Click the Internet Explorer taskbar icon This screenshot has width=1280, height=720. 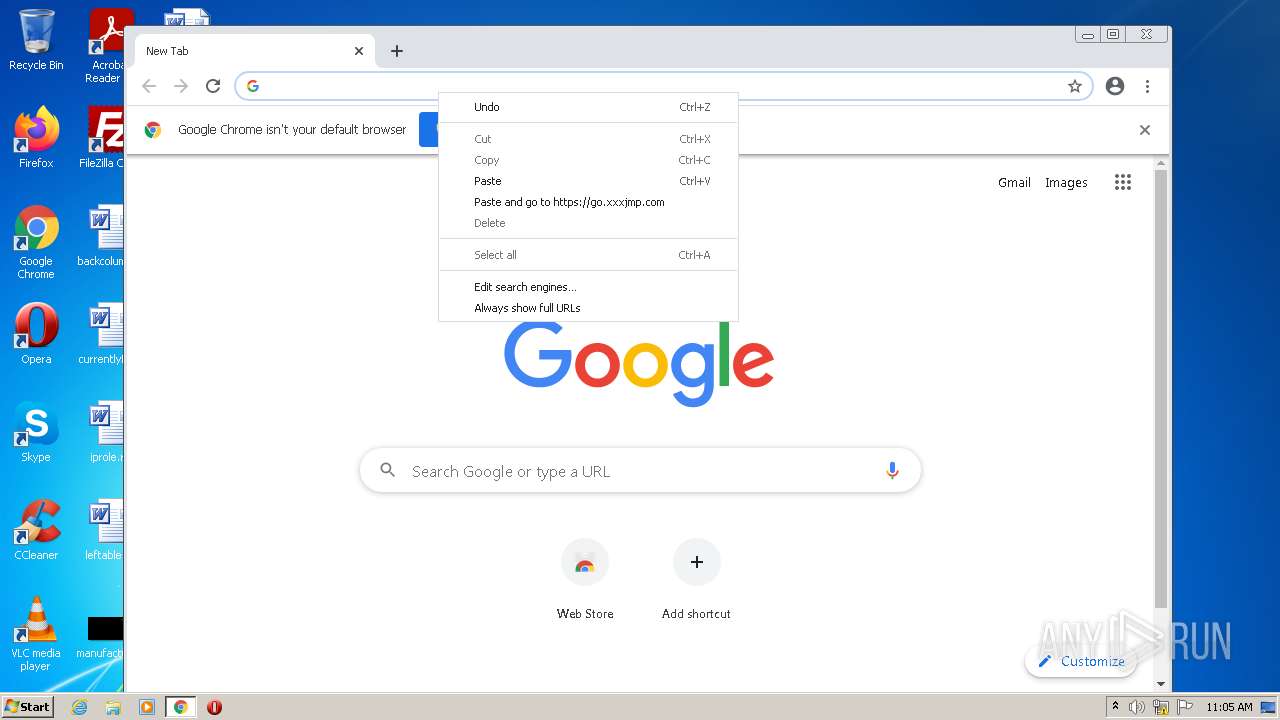(x=79, y=707)
